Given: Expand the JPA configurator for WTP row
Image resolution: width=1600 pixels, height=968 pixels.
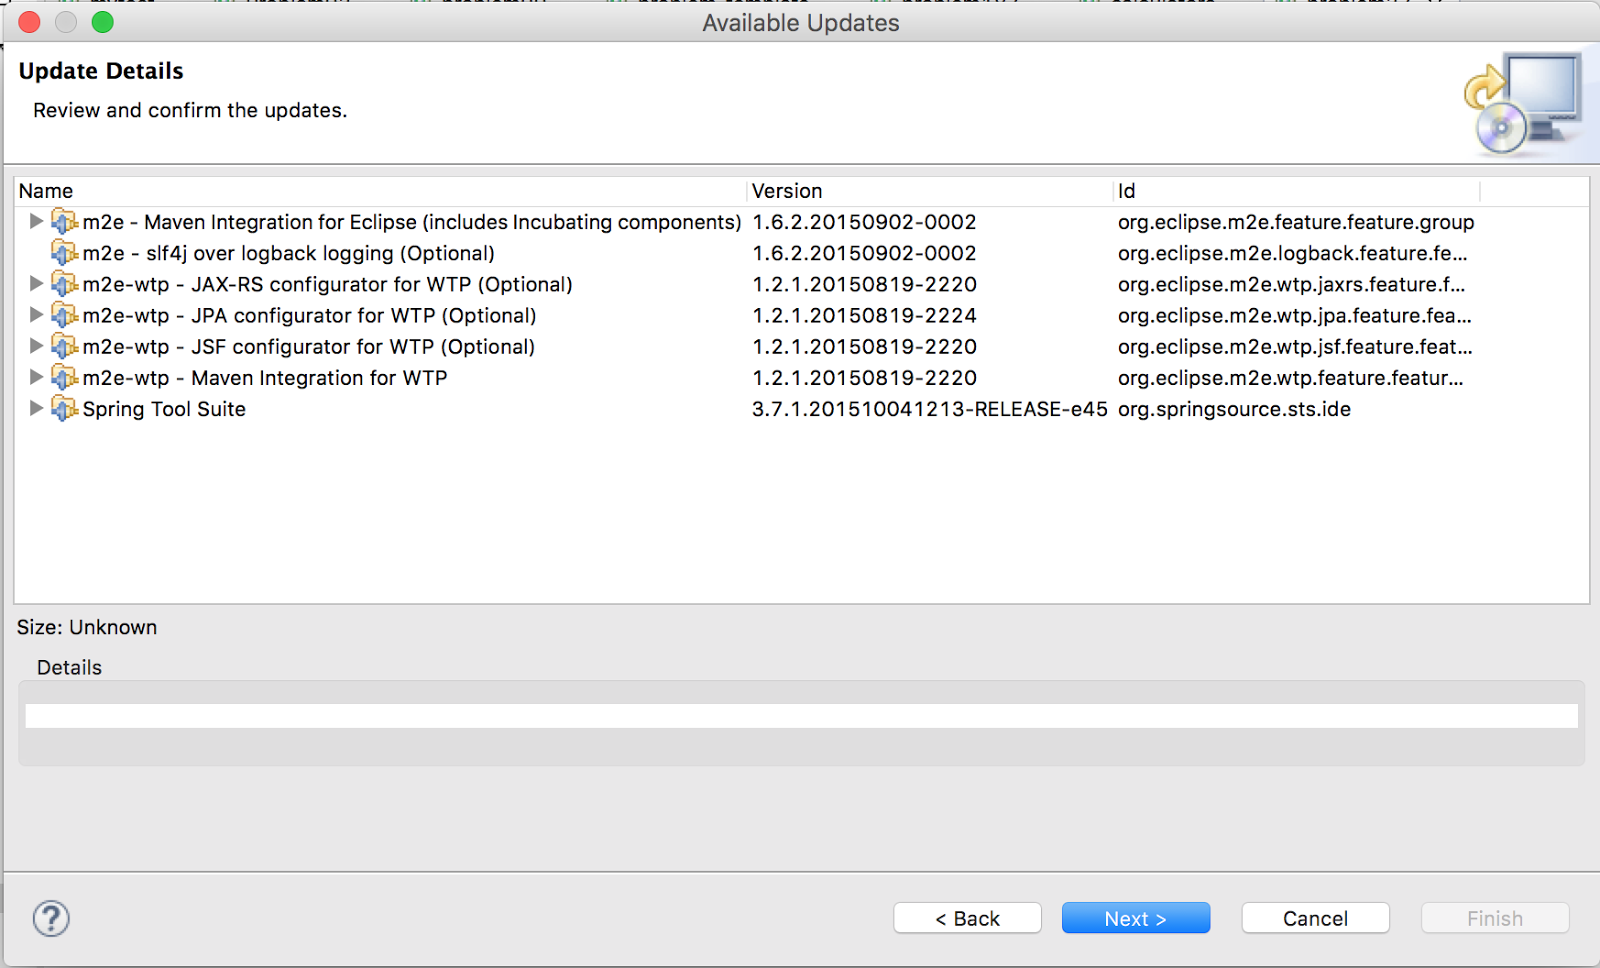Looking at the screenshot, I should coord(36,314).
